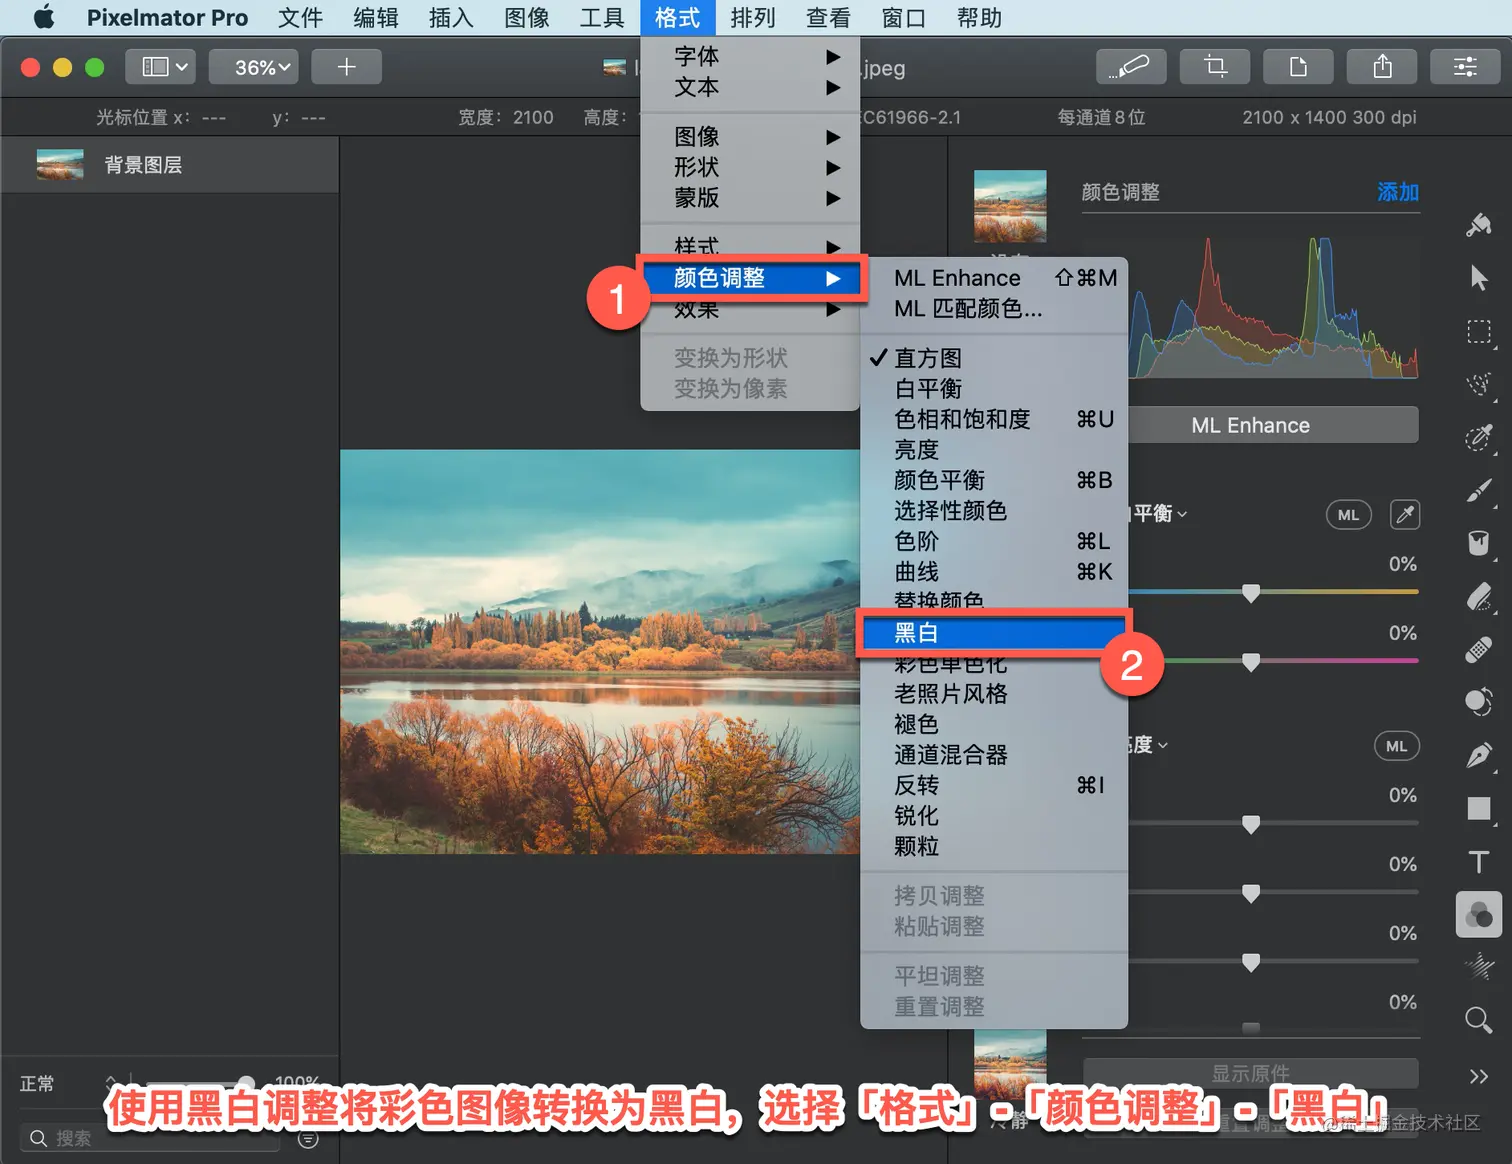Select the Erase tool
The width and height of the screenshot is (1512, 1164).
point(1479,596)
